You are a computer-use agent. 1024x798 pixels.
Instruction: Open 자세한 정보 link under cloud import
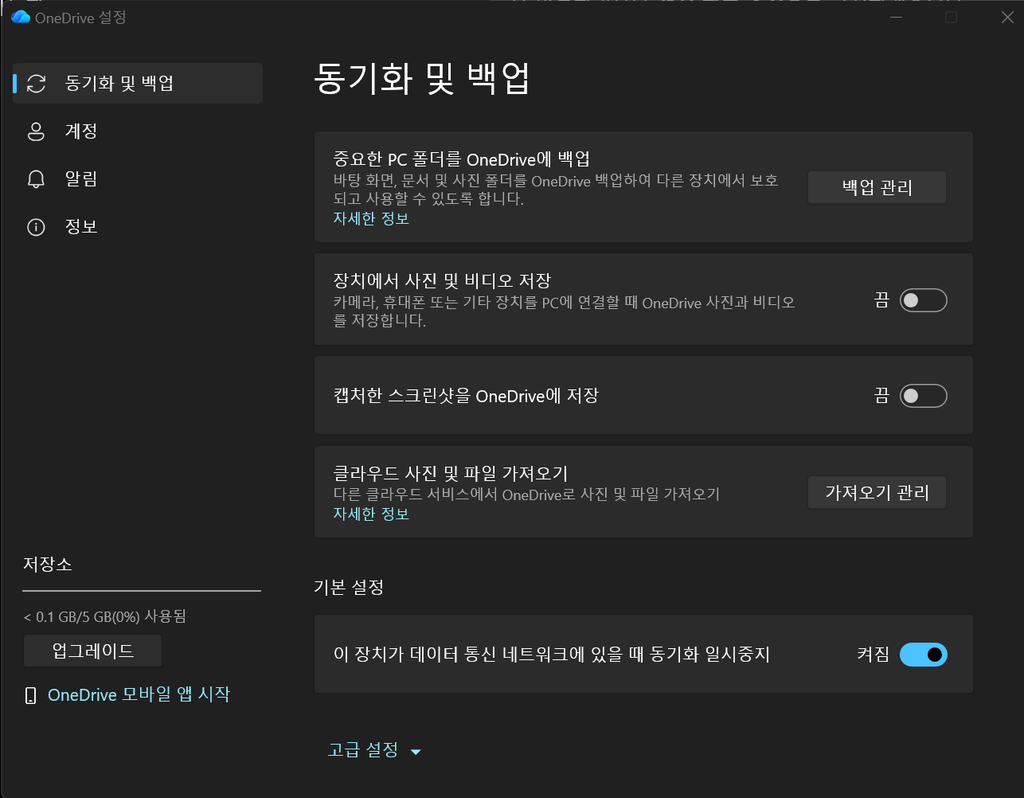371,514
